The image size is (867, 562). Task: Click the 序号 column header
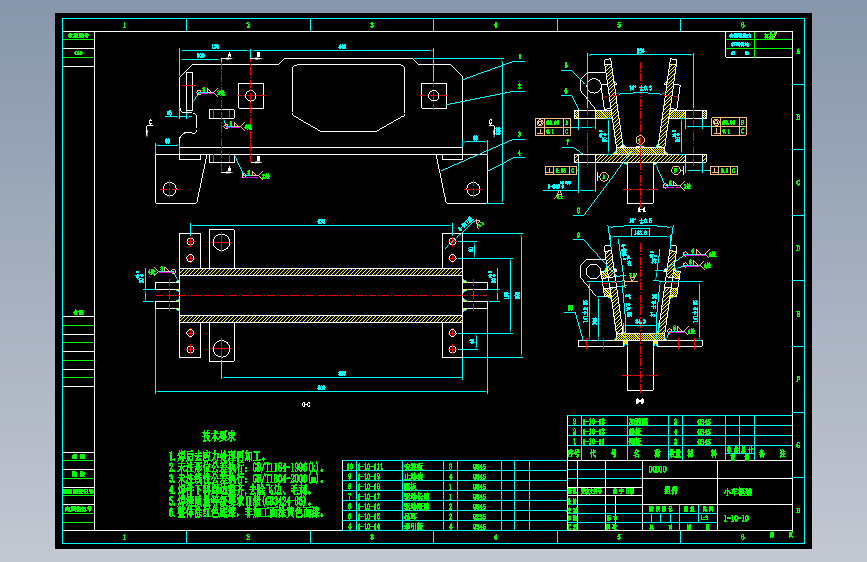click(574, 454)
